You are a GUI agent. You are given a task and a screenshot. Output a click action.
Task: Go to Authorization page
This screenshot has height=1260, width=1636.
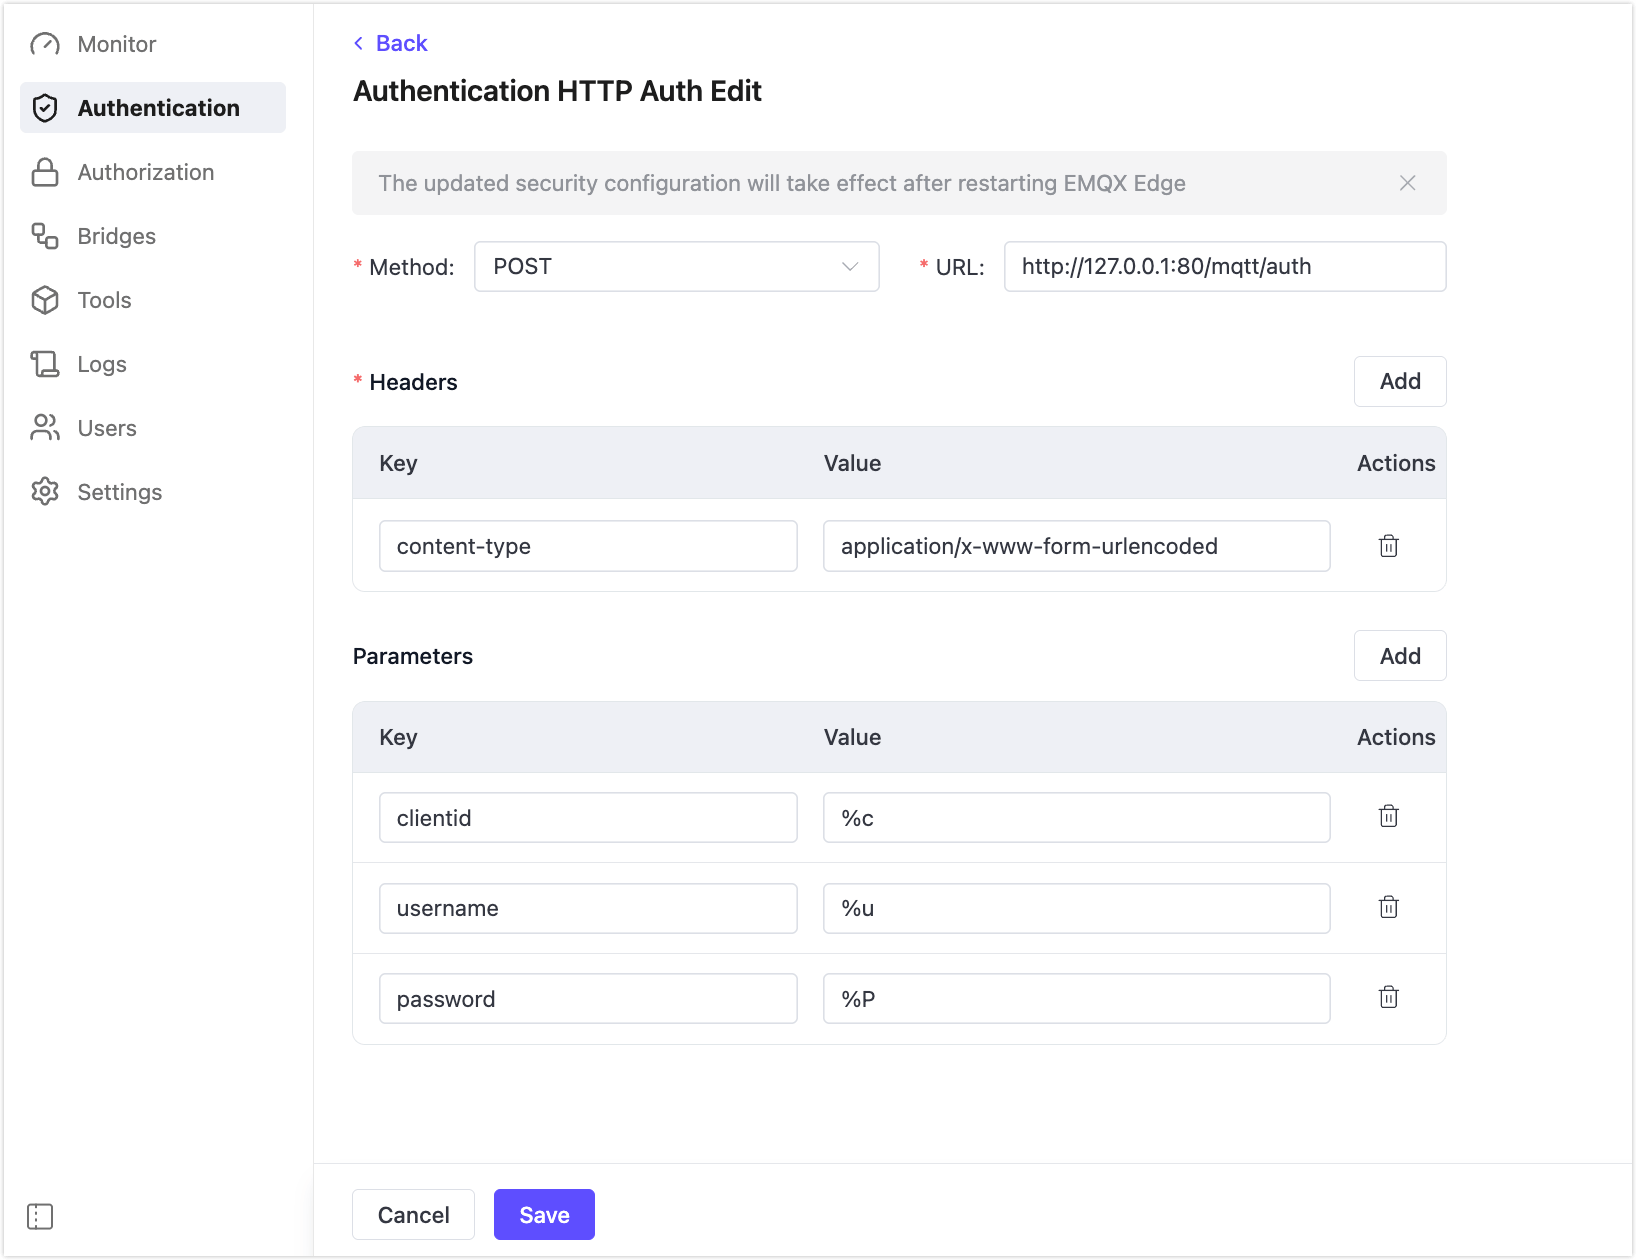pyautogui.click(x=145, y=172)
